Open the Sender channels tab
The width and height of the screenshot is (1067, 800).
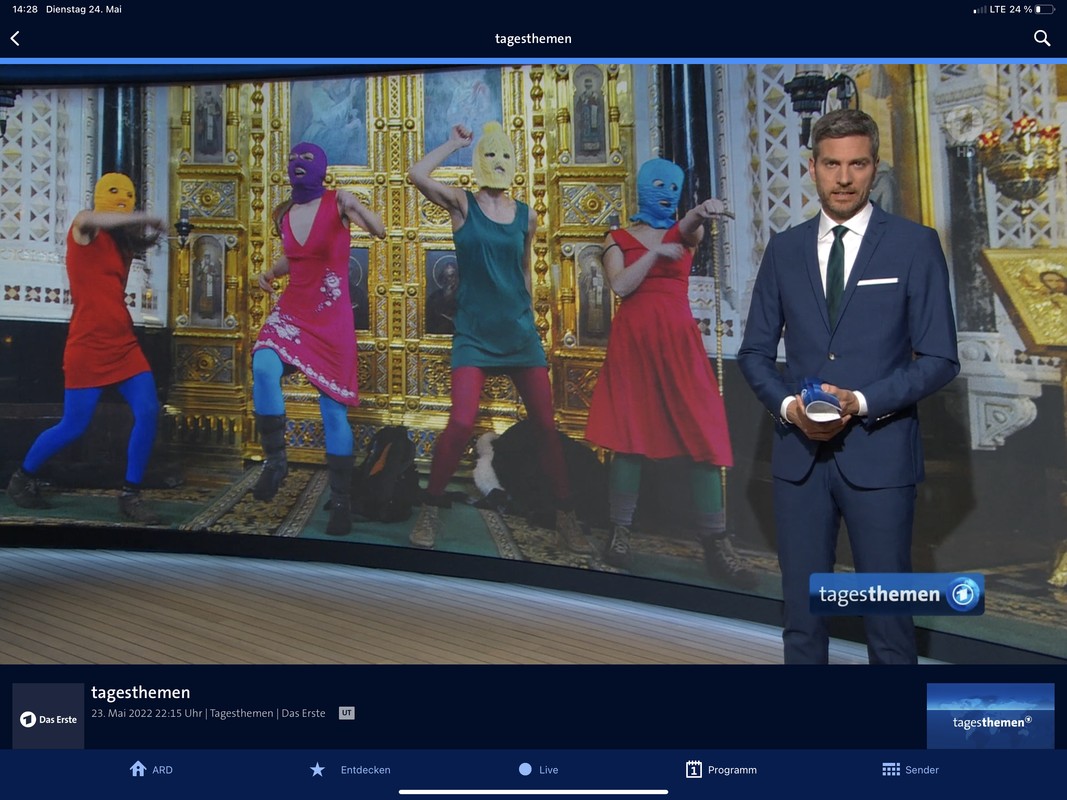coord(910,769)
